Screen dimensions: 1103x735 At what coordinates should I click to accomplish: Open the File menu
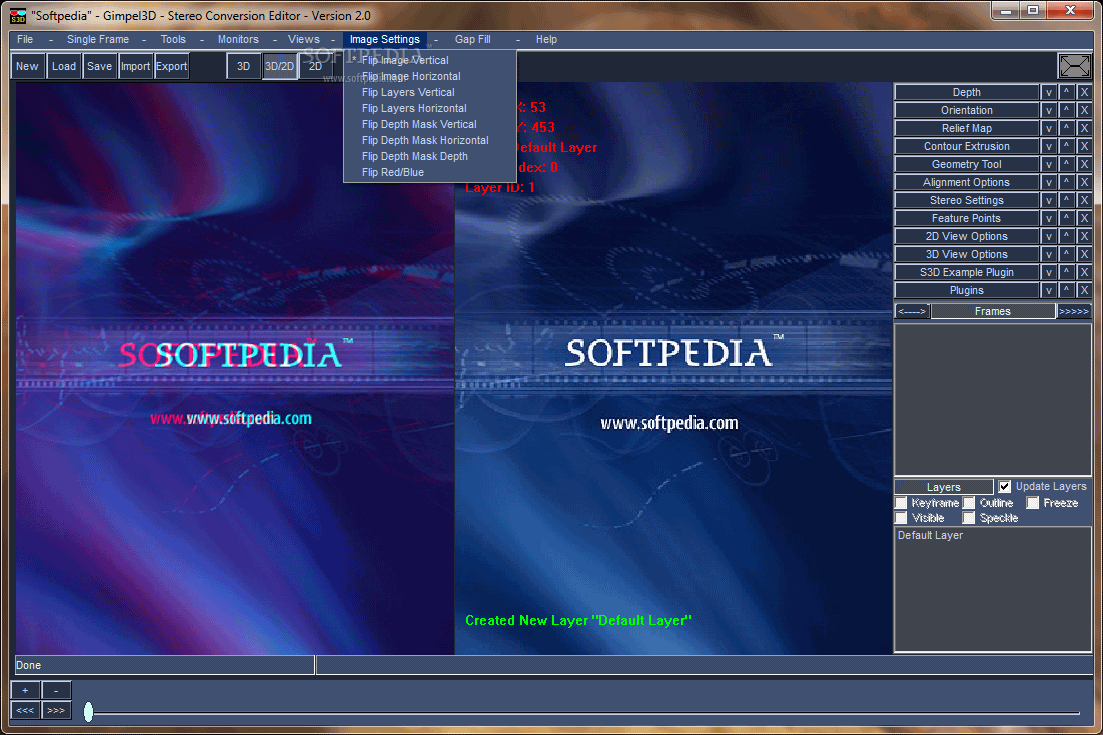point(25,39)
